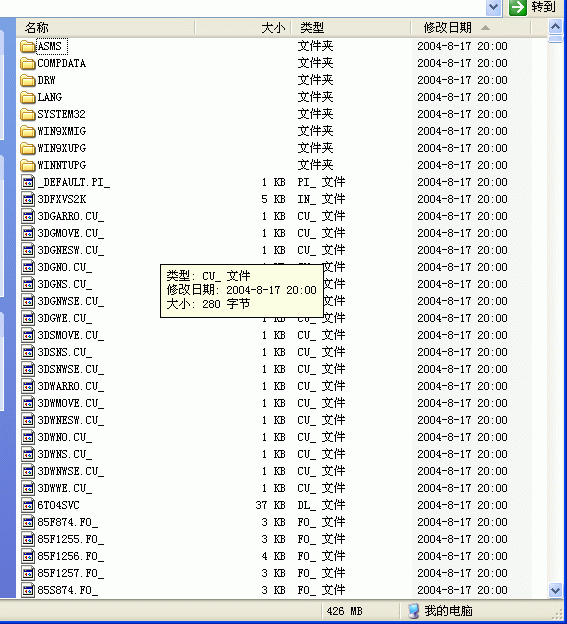Click the WINNTUPG folder icon

27,165
